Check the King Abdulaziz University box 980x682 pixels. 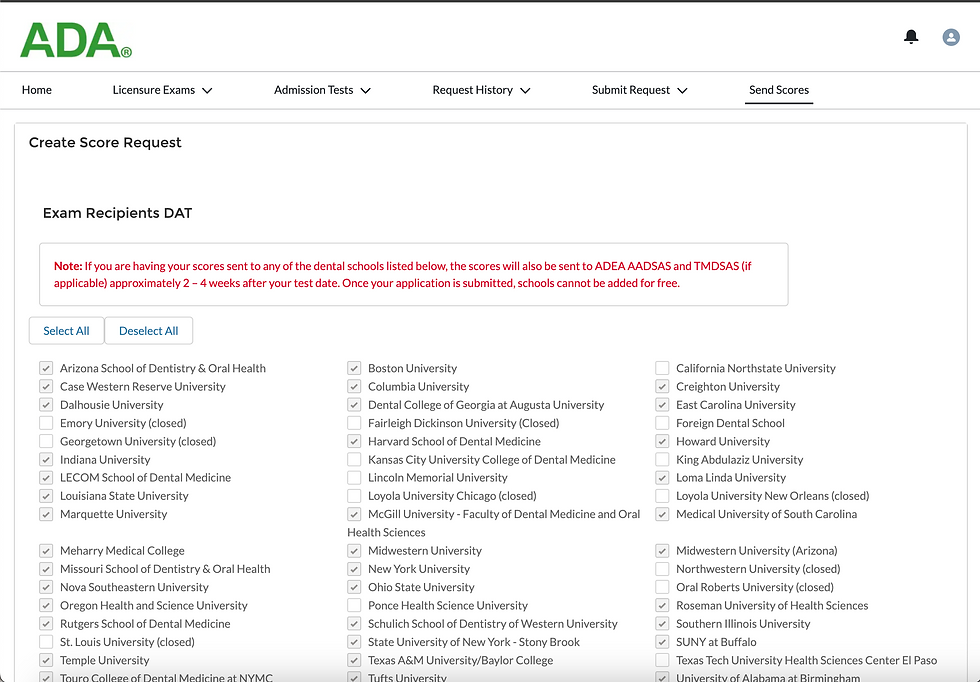(661, 459)
